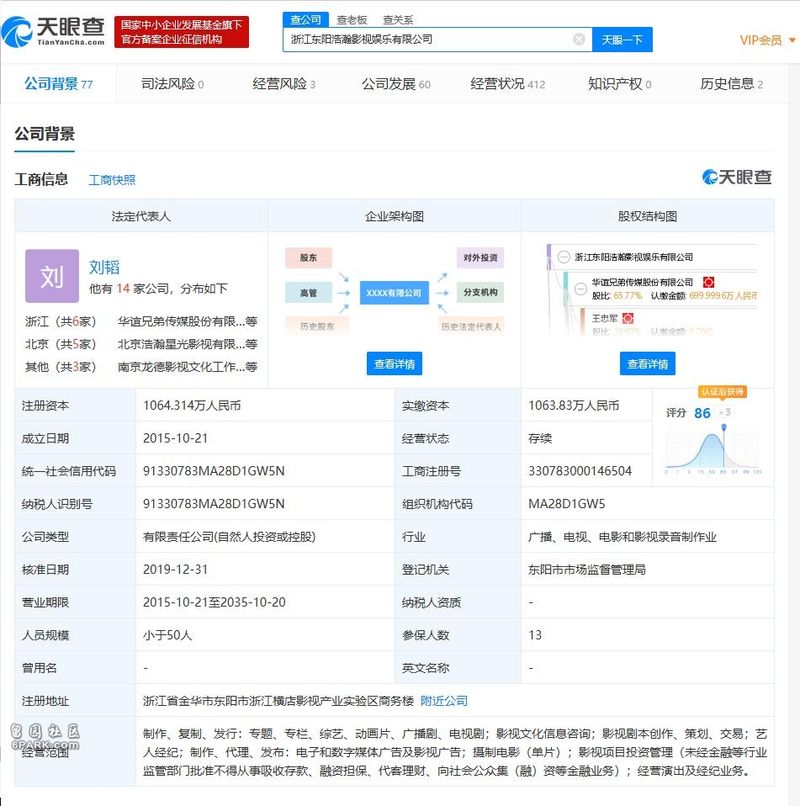The image size is (800, 806).
Task: Click credit code 91330783MA28D1GW5N in 统一社会信用代码 row
Action: coord(214,471)
